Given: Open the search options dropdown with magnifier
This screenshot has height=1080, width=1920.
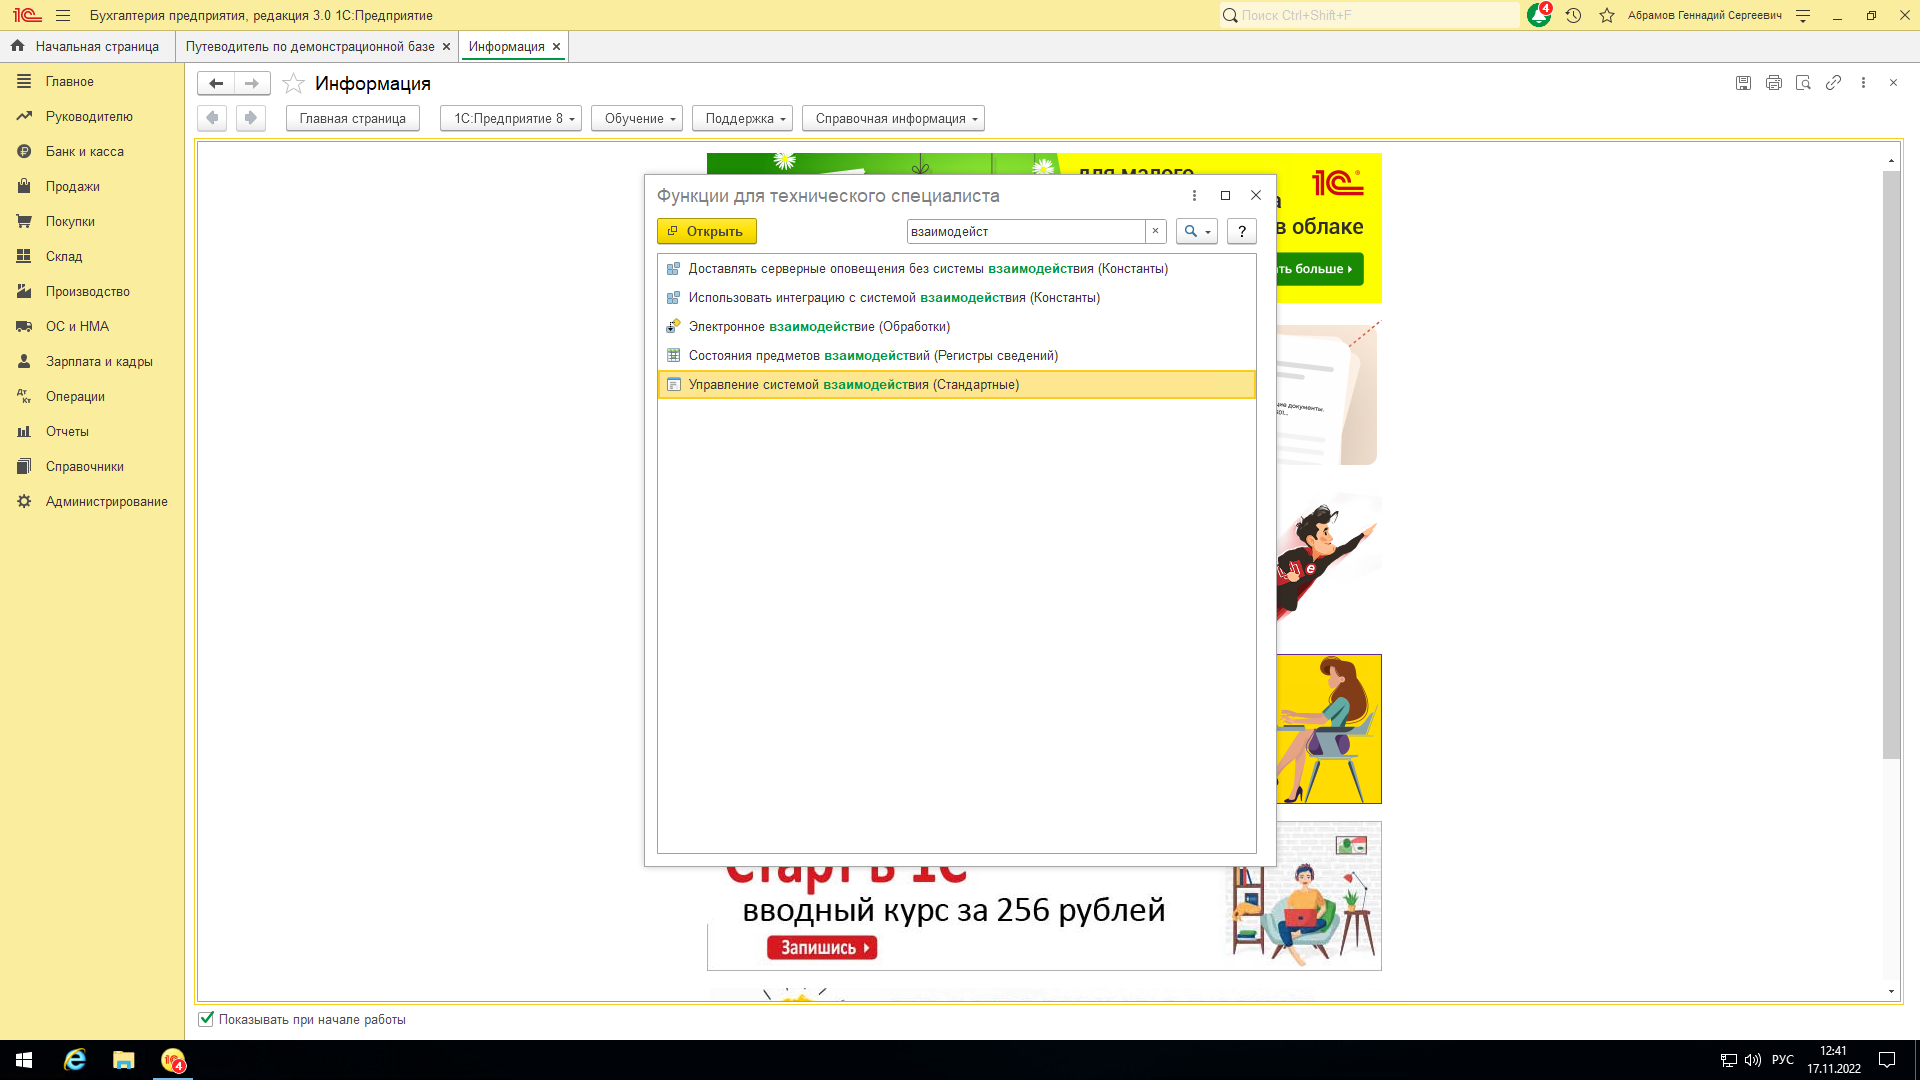Looking at the screenshot, I should point(1197,231).
